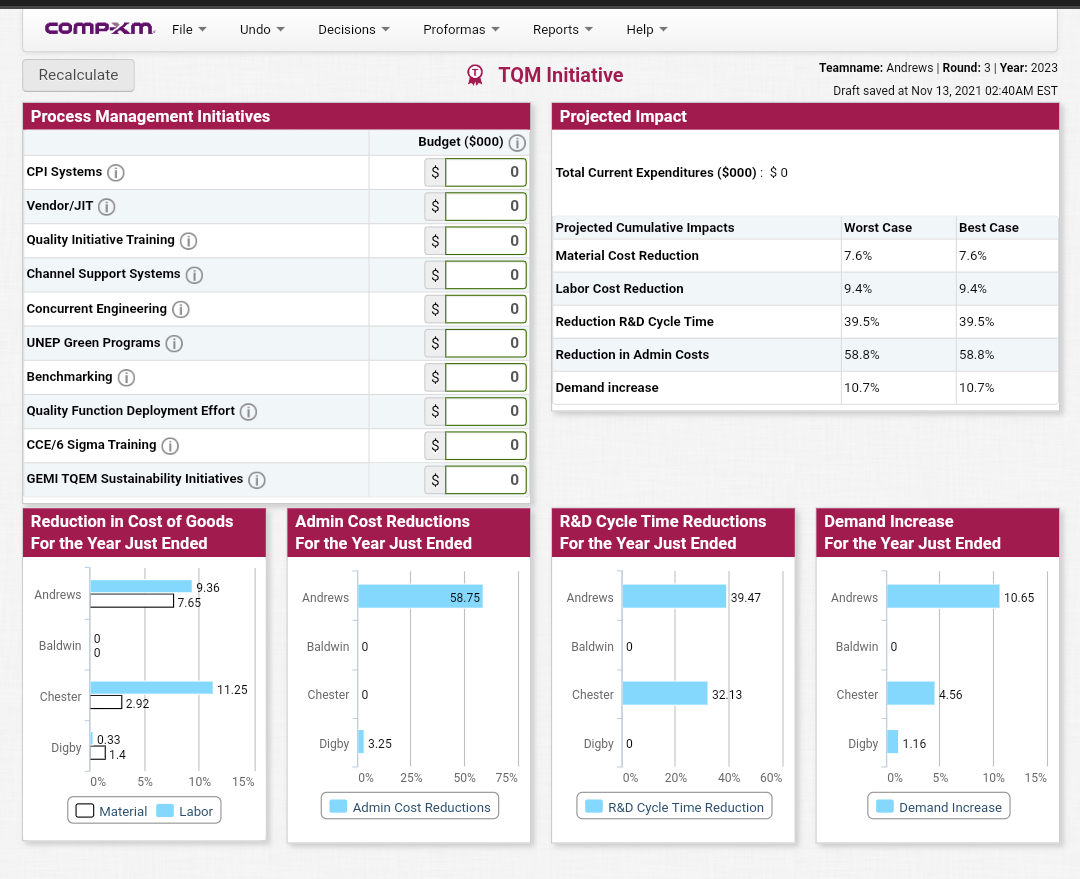Click Chester labor bar 11.25
This screenshot has height=879, width=1080.
[x=152, y=687]
